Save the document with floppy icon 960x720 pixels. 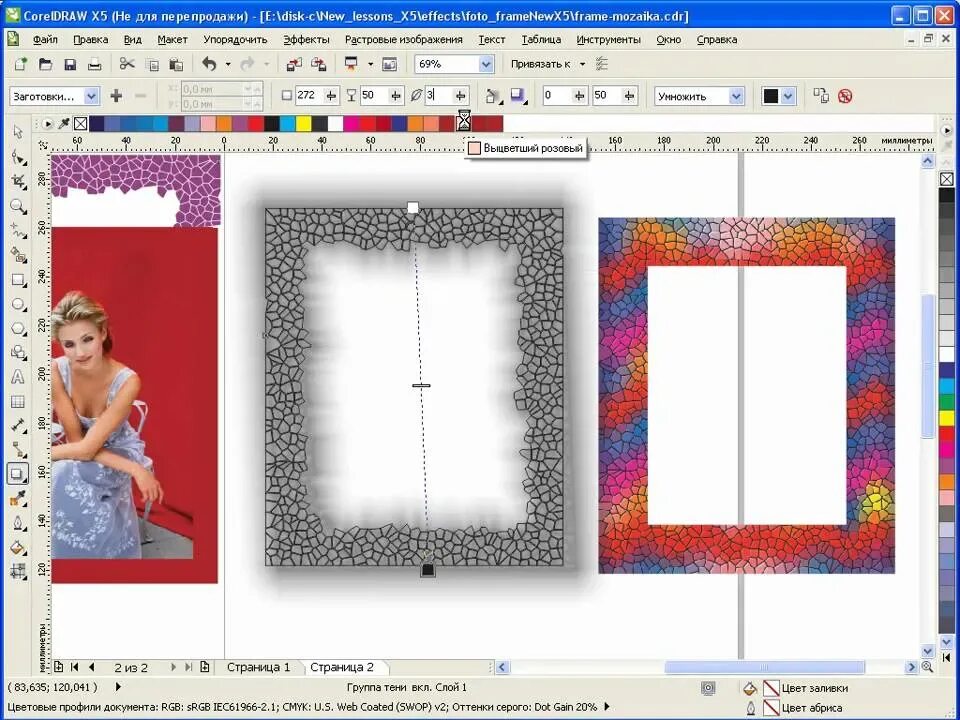(70, 64)
